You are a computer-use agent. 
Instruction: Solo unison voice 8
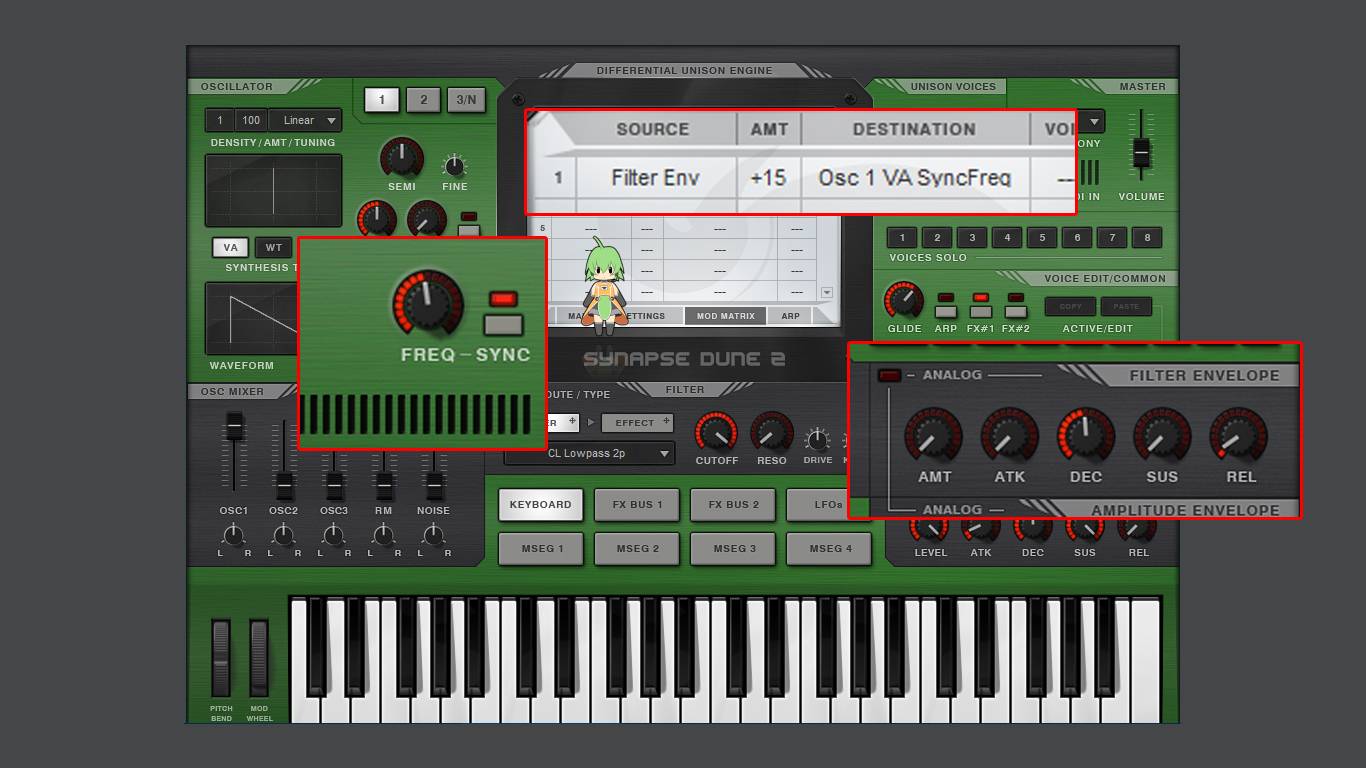click(1147, 238)
